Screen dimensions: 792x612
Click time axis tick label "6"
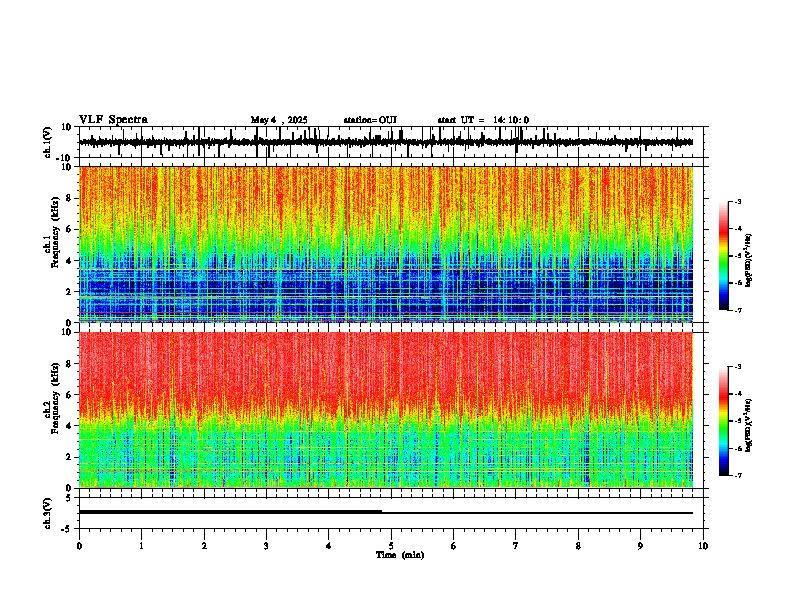pos(454,546)
